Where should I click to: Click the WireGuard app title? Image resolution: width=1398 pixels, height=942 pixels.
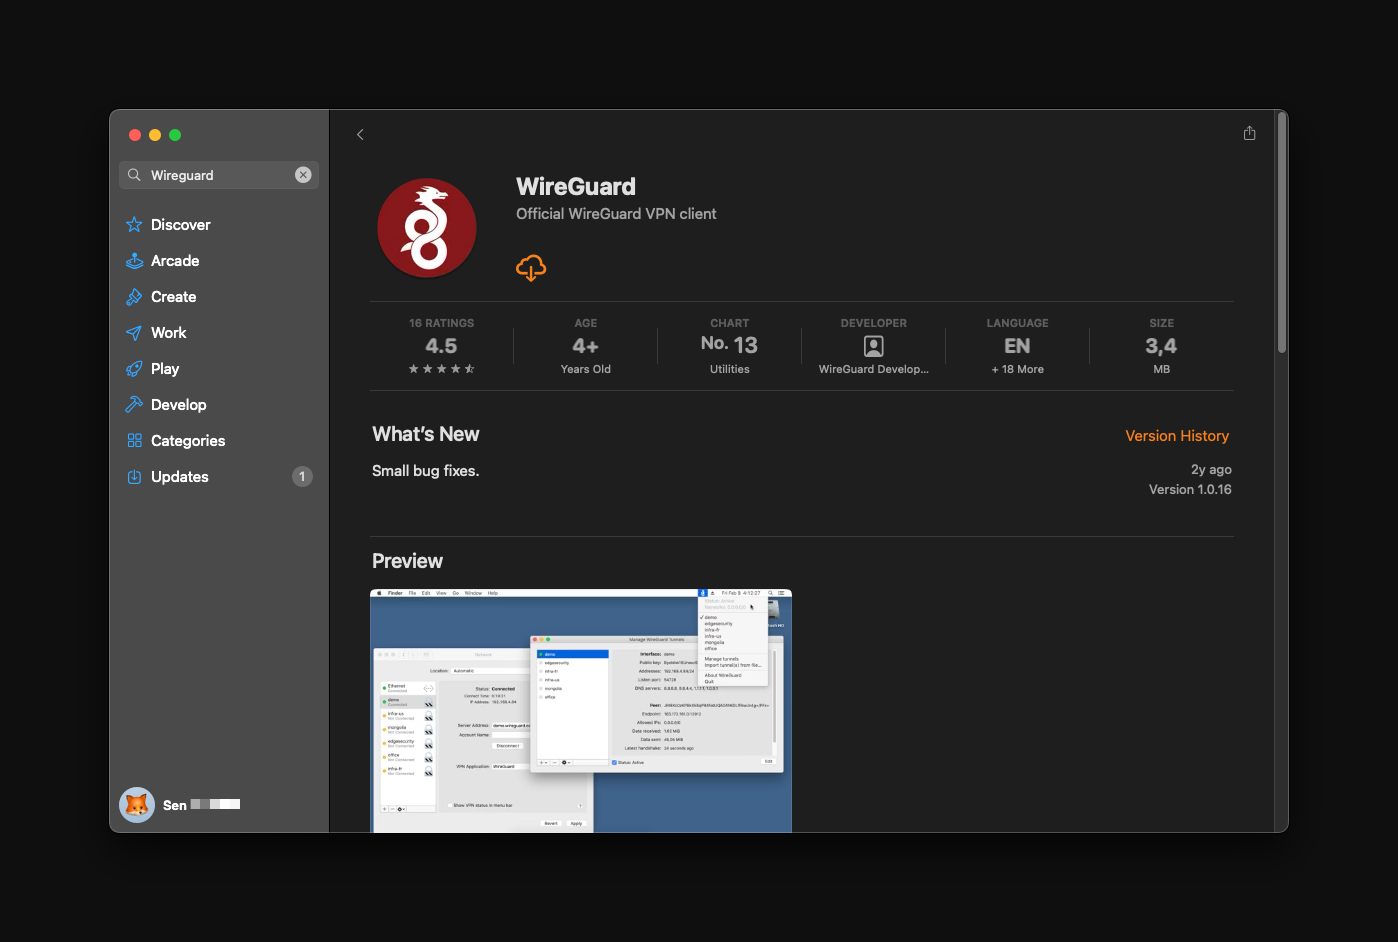click(x=576, y=187)
